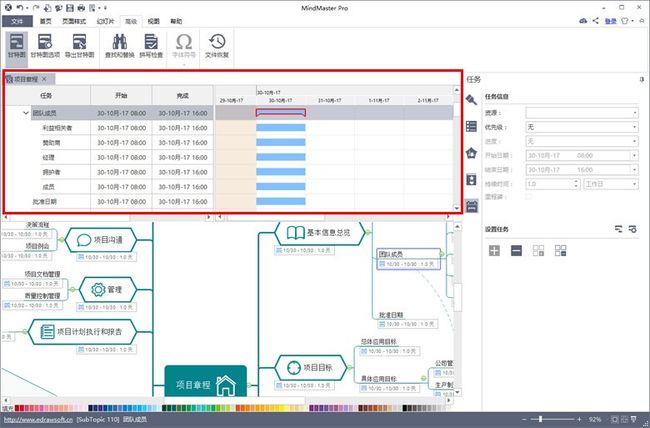This screenshot has height=428, width=650.
Task: Switch to the 页面样式 page style tab
Action: (x=74, y=21)
